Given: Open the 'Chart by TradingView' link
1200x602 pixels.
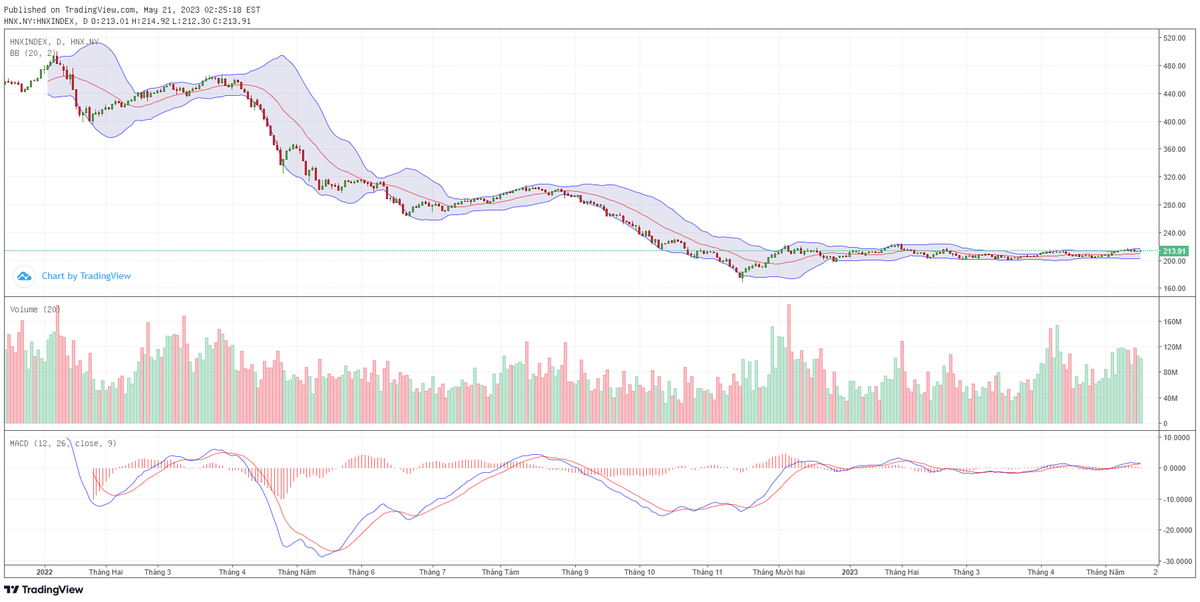Looking at the screenshot, I should [x=85, y=276].
